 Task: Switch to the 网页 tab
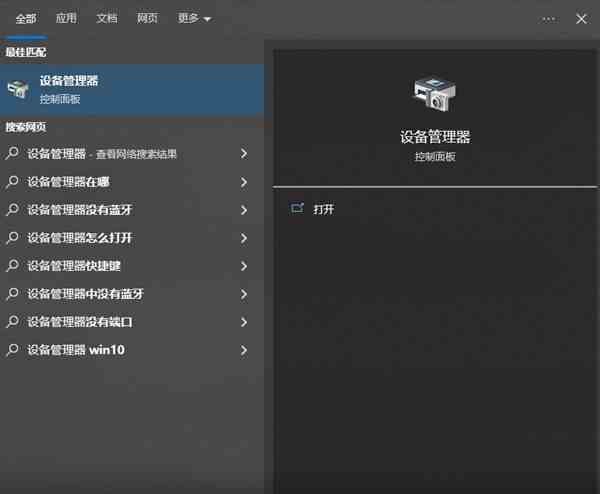147,18
